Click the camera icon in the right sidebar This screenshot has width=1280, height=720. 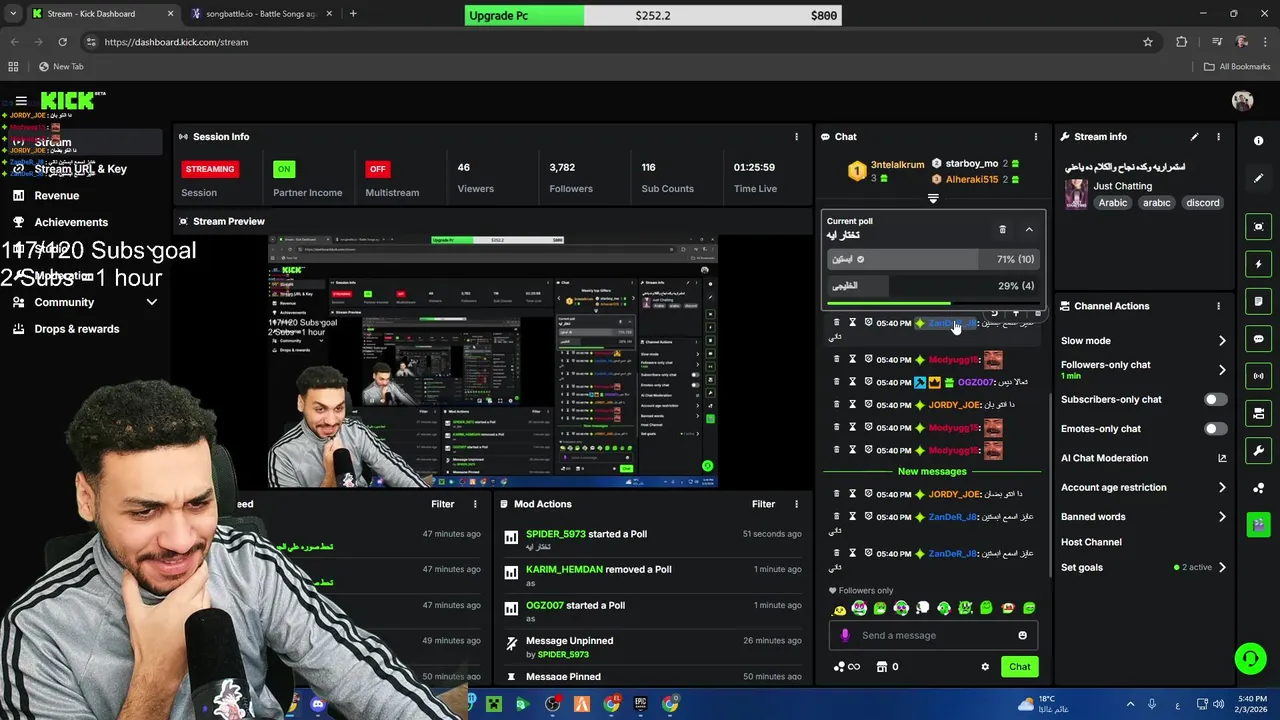tap(1258, 413)
